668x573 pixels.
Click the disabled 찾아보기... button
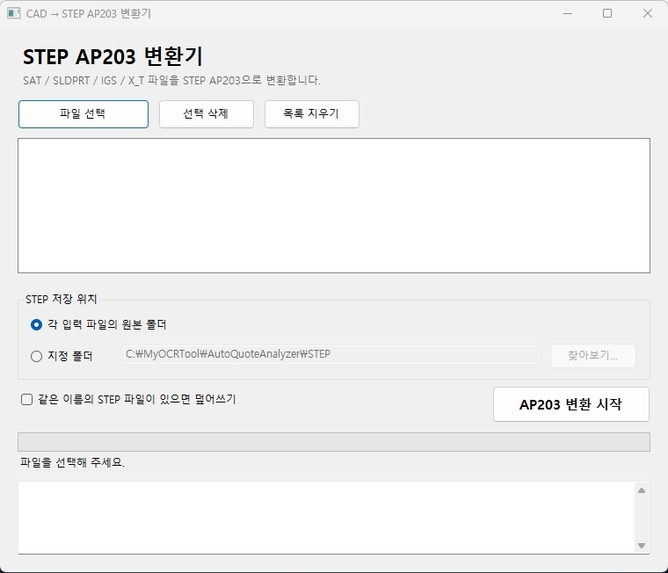[x=593, y=356]
